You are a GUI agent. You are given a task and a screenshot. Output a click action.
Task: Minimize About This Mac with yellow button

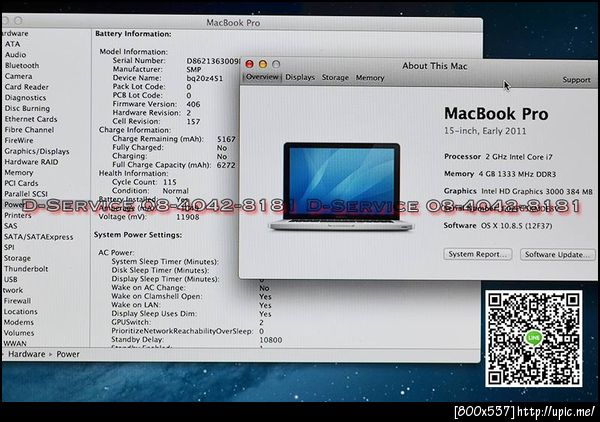[x=263, y=64]
